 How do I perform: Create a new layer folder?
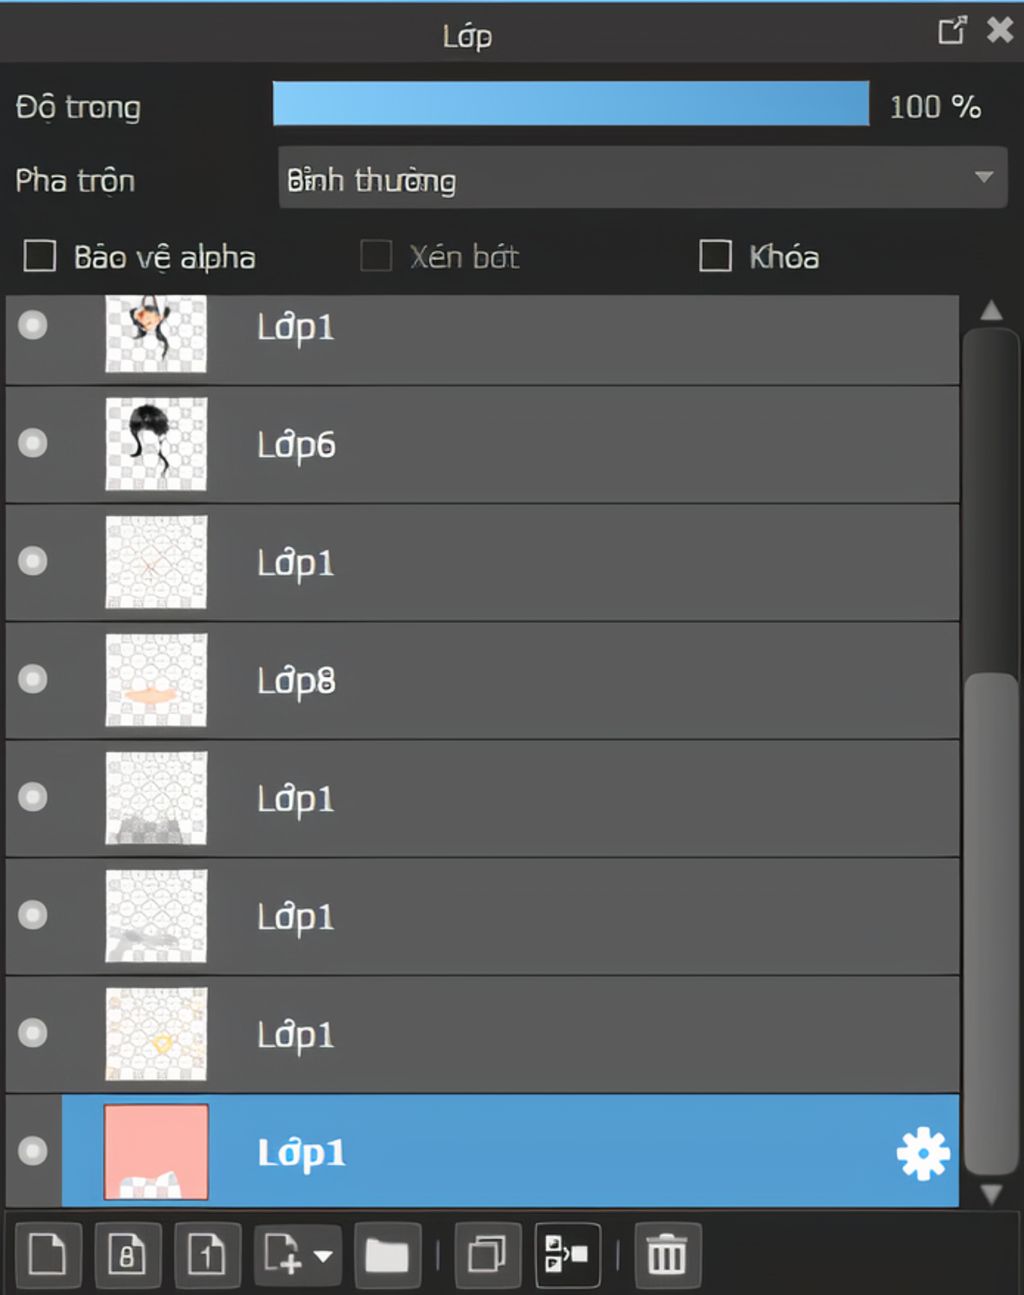click(386, 1254)
